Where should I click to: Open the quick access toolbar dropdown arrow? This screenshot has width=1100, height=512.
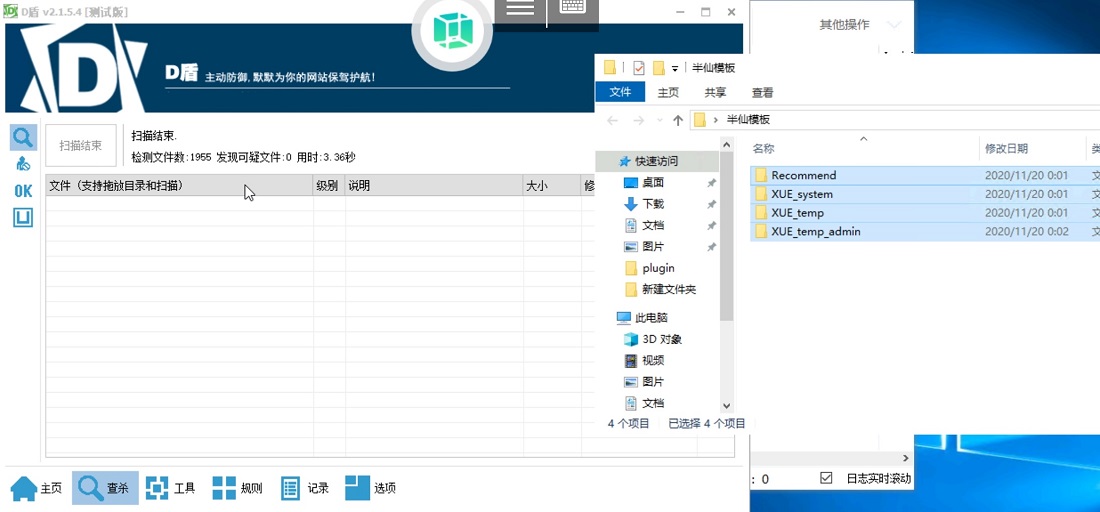click(675, 69)
